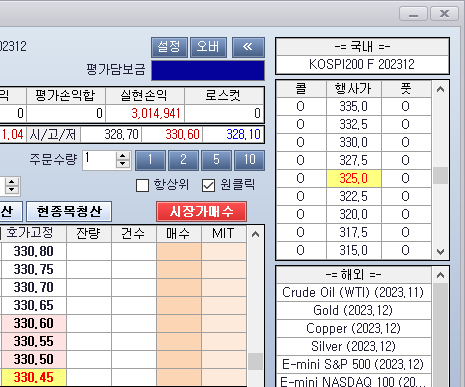The width and height of the screenshot is (465, 387).
Task: Click the red 시장가매수 button
Action: coord(201,211)
